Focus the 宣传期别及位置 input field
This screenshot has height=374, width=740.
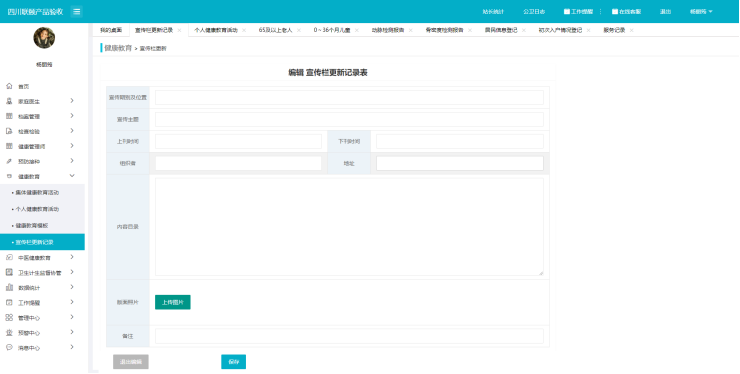[349, 97]
